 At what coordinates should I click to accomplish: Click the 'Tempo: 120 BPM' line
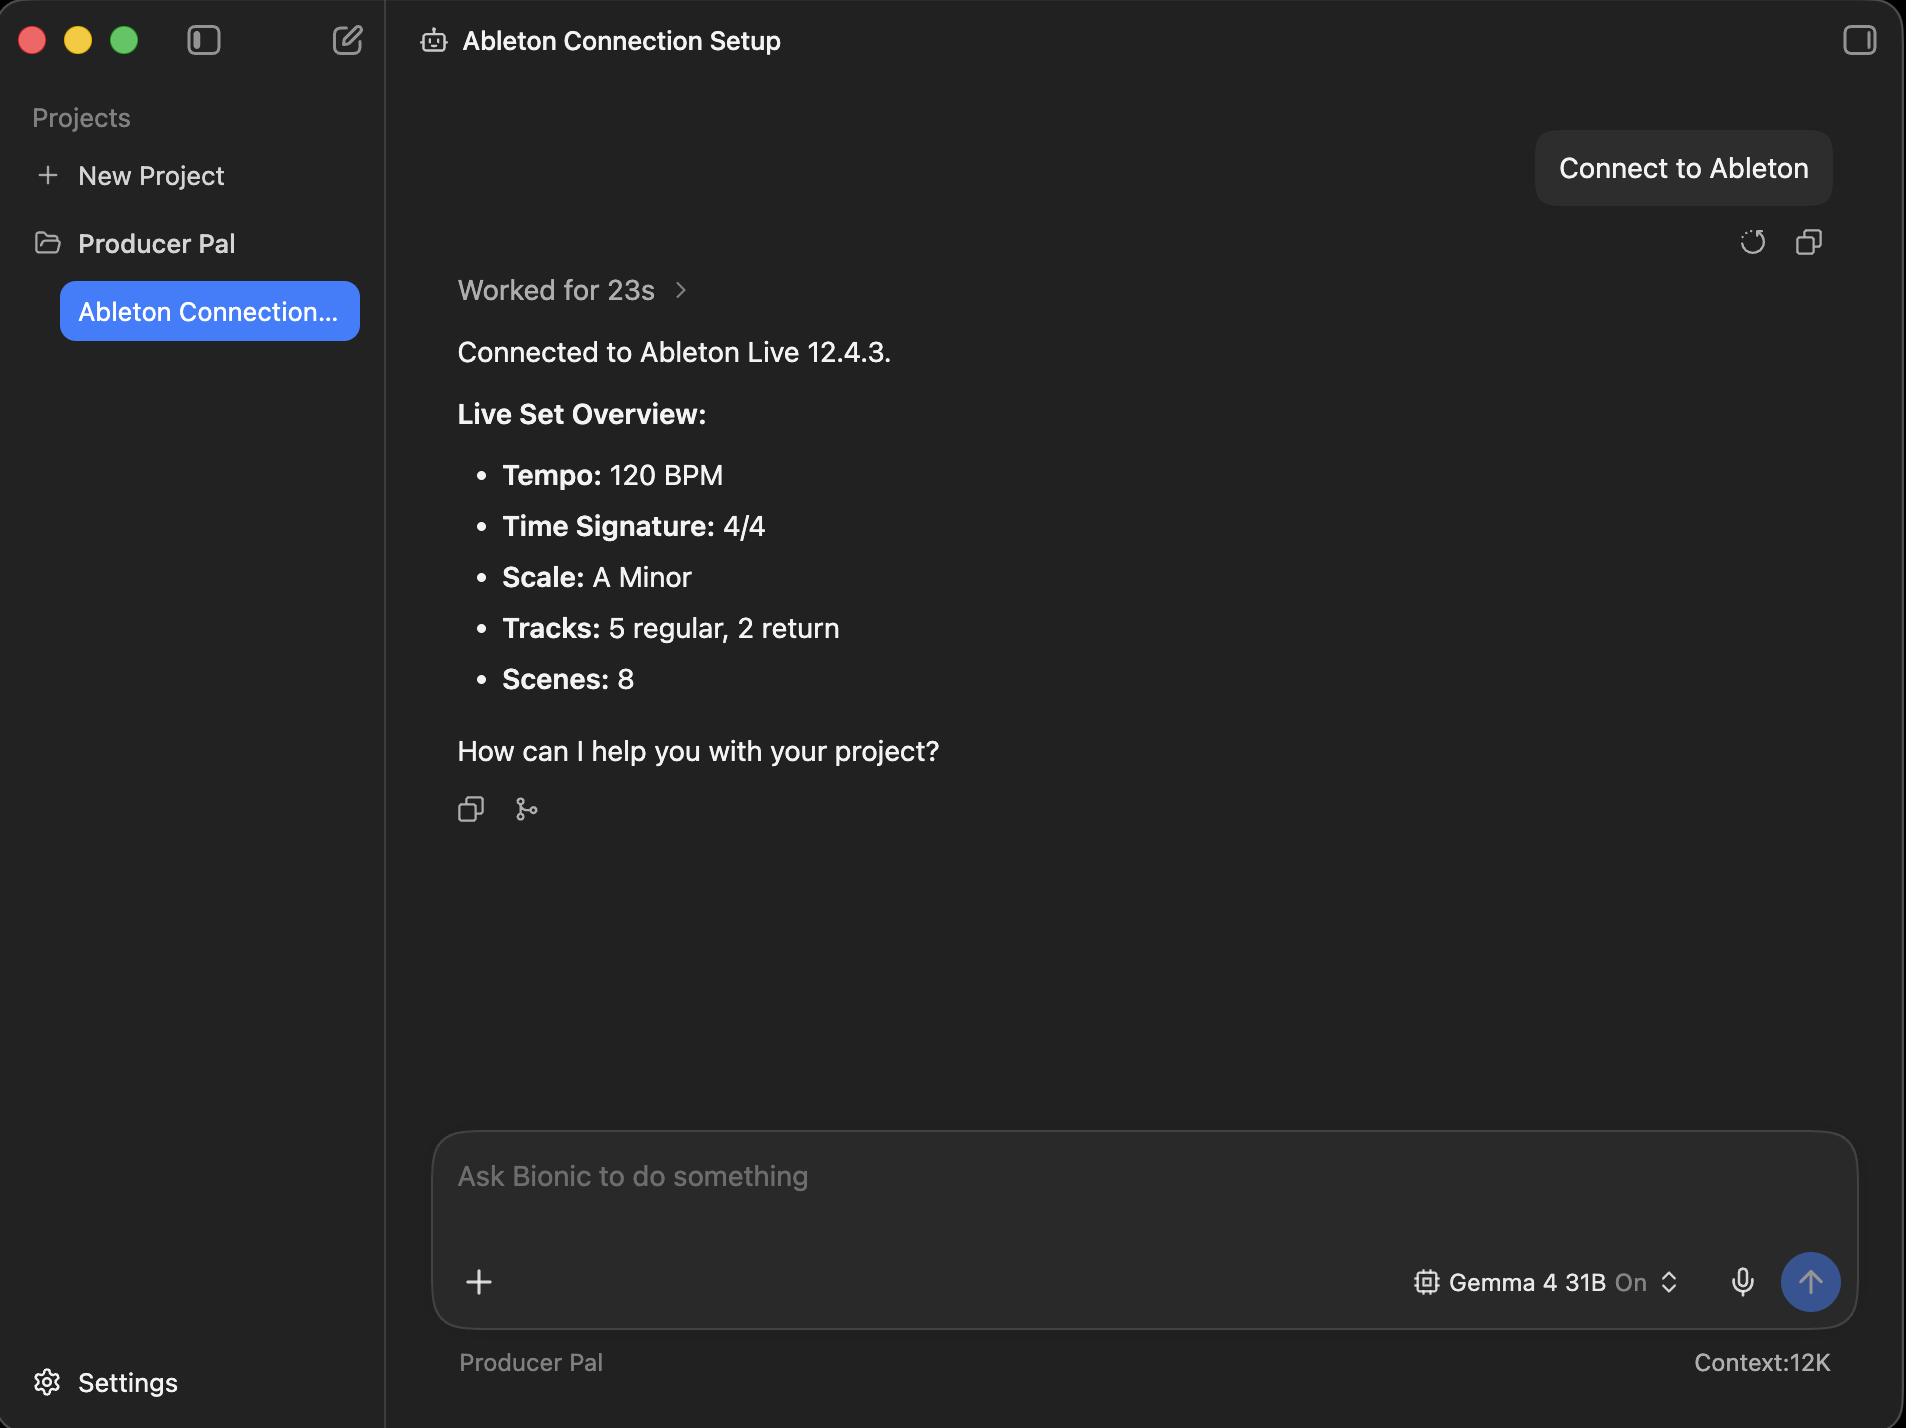pos(612,475)
